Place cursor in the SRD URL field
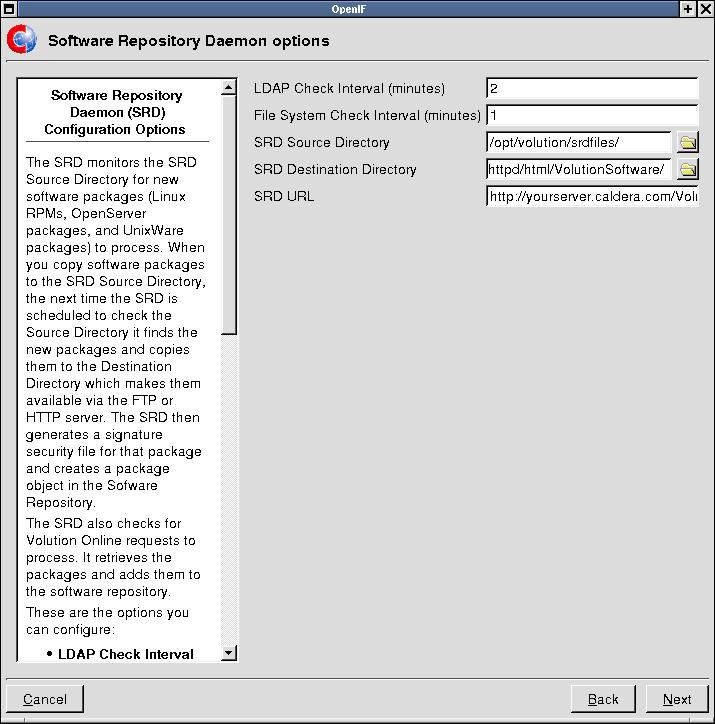715x724 pixels. pyautogui.click(x=591, y=196)
